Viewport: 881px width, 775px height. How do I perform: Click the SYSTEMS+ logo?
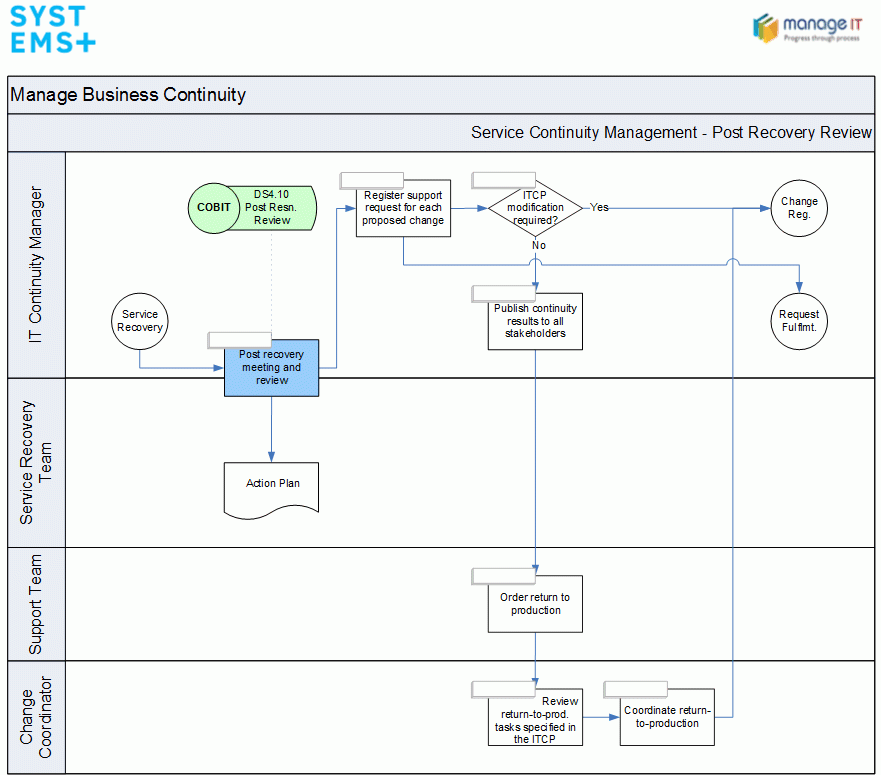(53, 29)
